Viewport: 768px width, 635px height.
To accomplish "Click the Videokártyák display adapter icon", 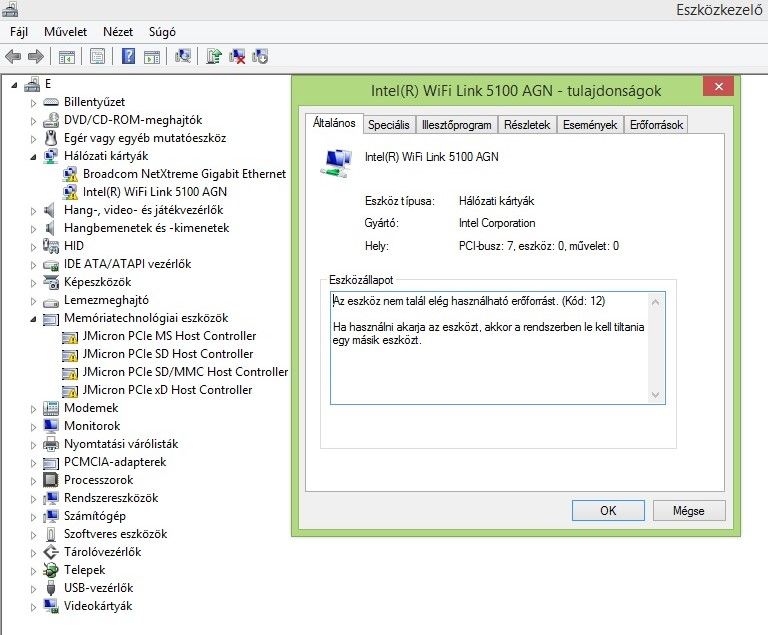I will click(51, 606).
